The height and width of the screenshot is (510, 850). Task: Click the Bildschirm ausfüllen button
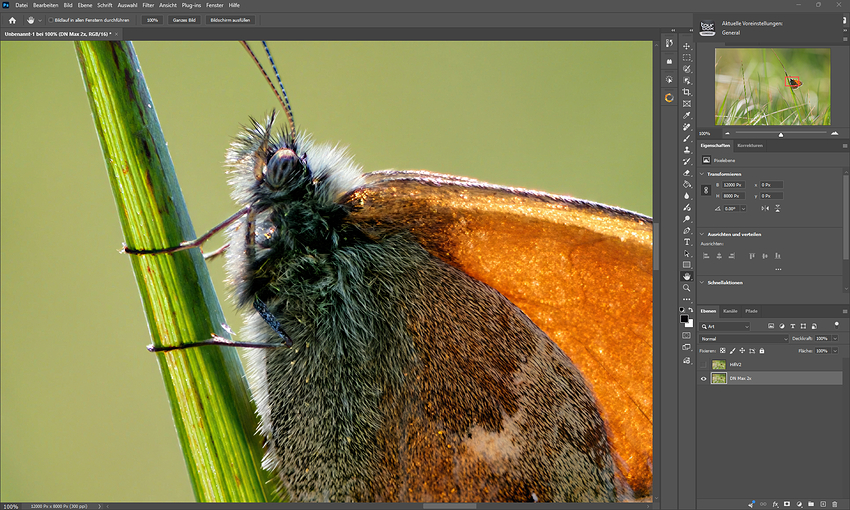click(x=230, y=20)
